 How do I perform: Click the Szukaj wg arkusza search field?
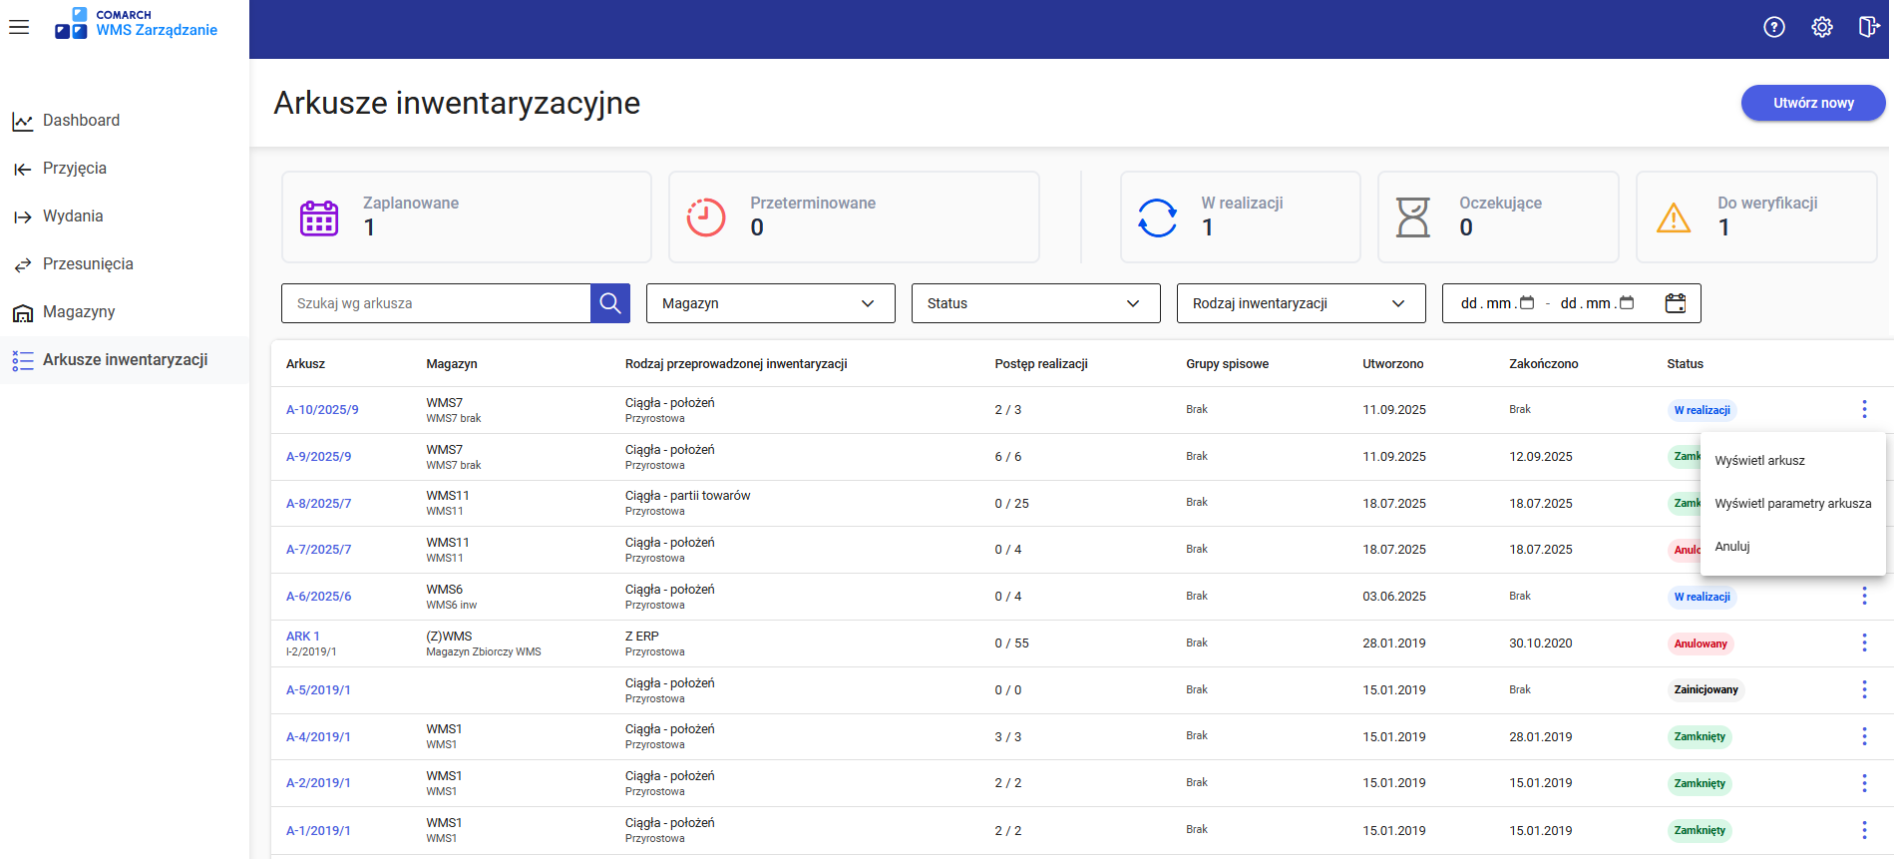[x=436, y=303]
